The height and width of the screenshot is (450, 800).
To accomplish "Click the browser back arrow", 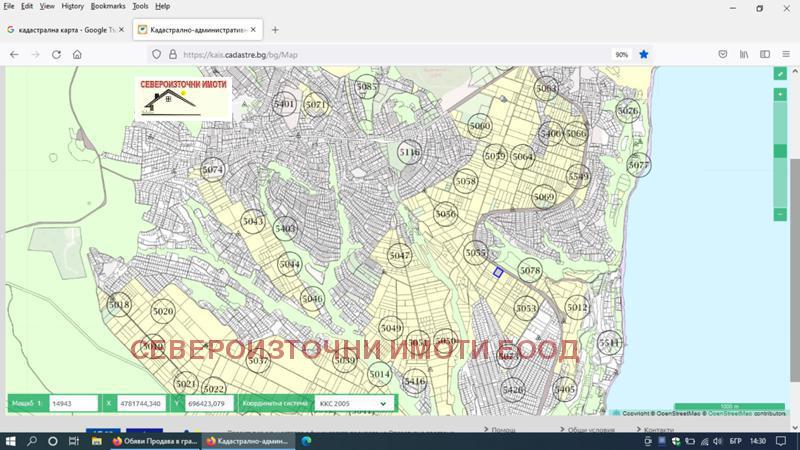I will (14, 54).
